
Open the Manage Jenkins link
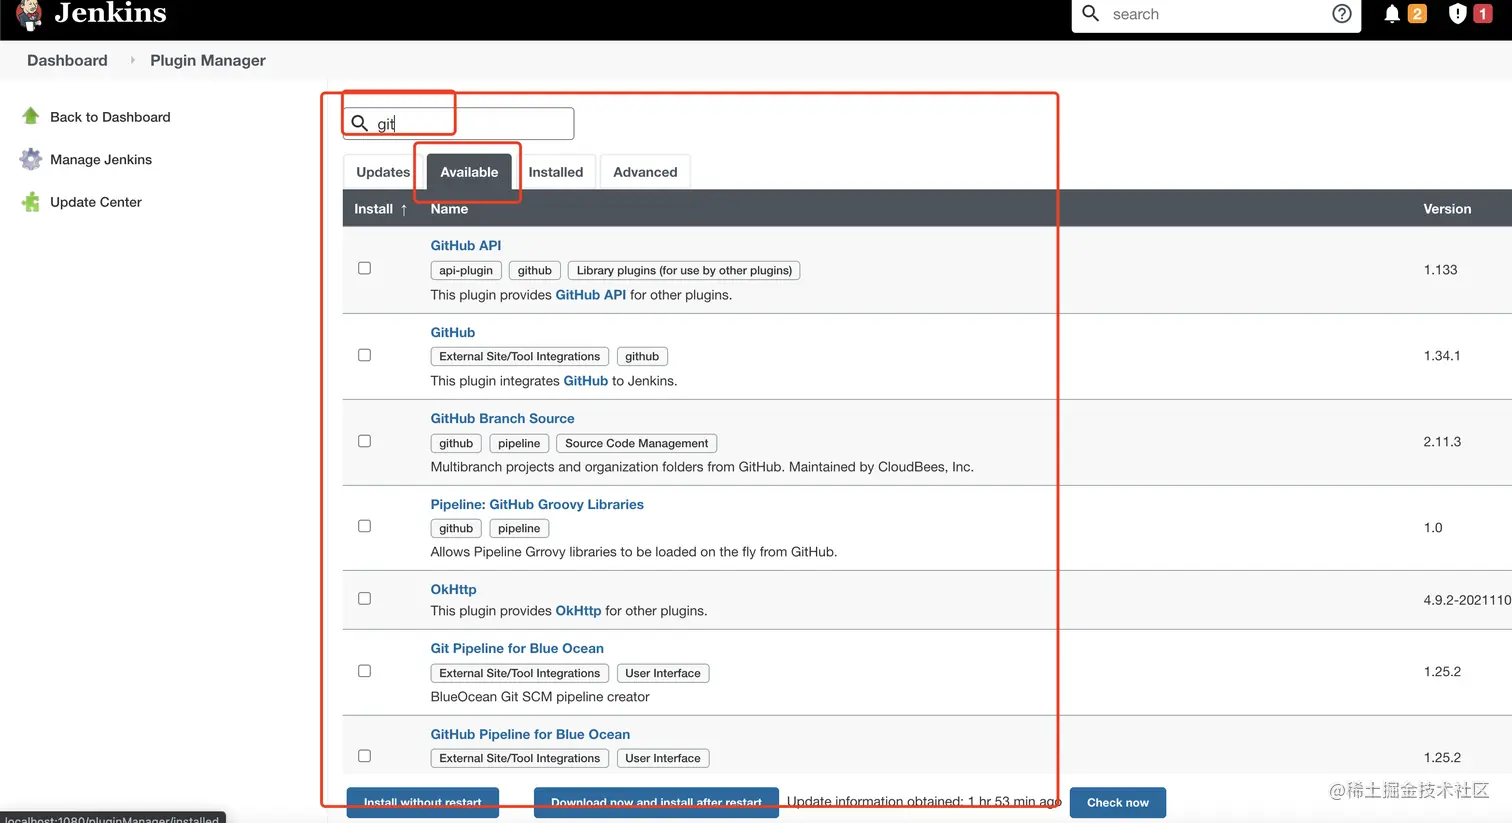[x=101, y=159]
